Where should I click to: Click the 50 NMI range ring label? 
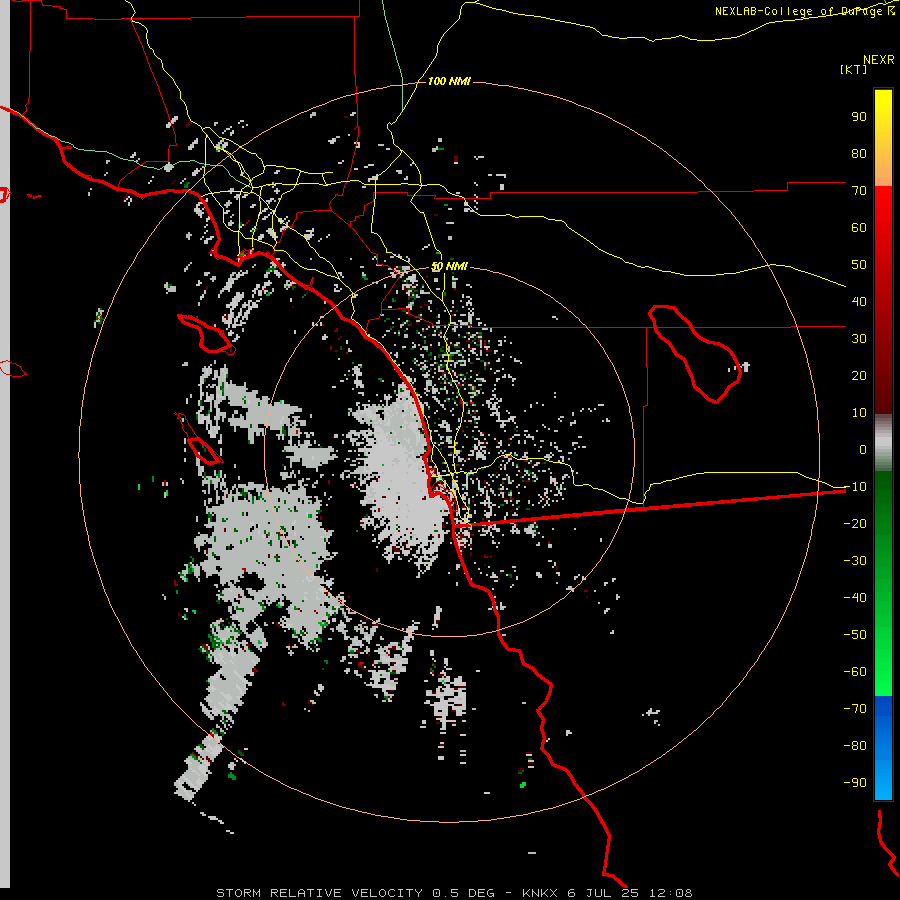pyautogui.click(x=449, y=266)
